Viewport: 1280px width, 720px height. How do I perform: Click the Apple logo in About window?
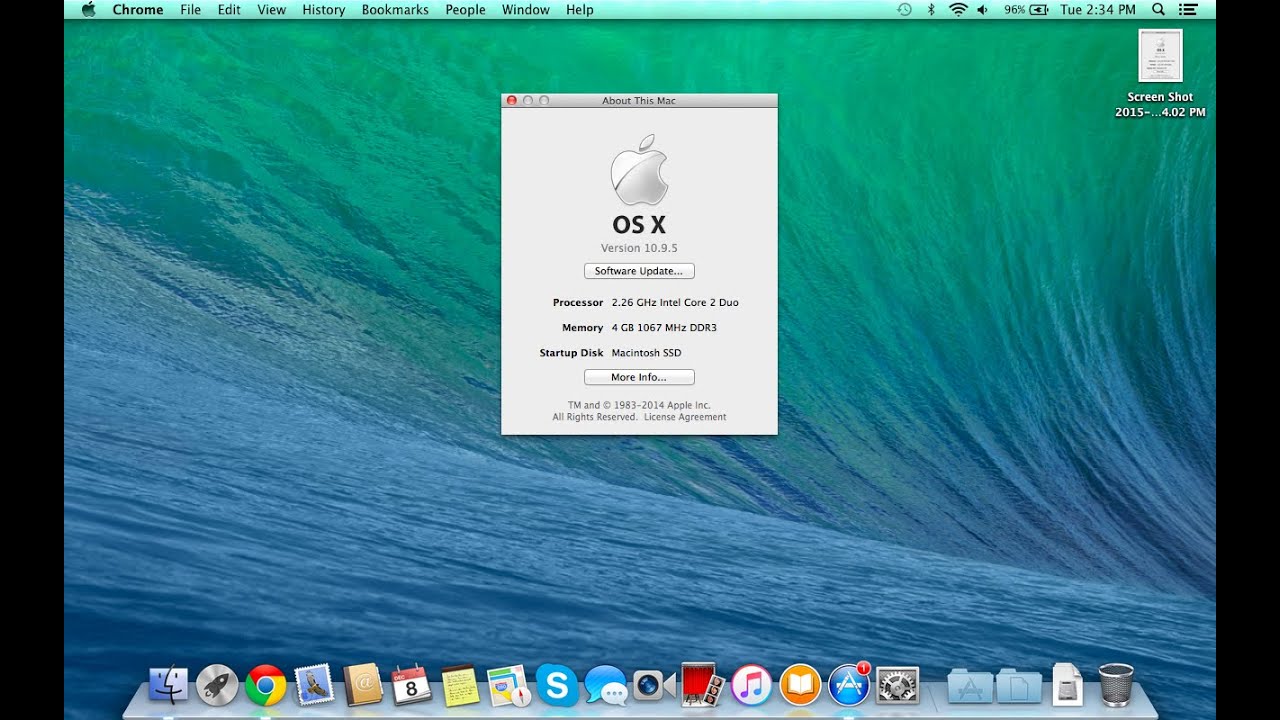[639, 170]
